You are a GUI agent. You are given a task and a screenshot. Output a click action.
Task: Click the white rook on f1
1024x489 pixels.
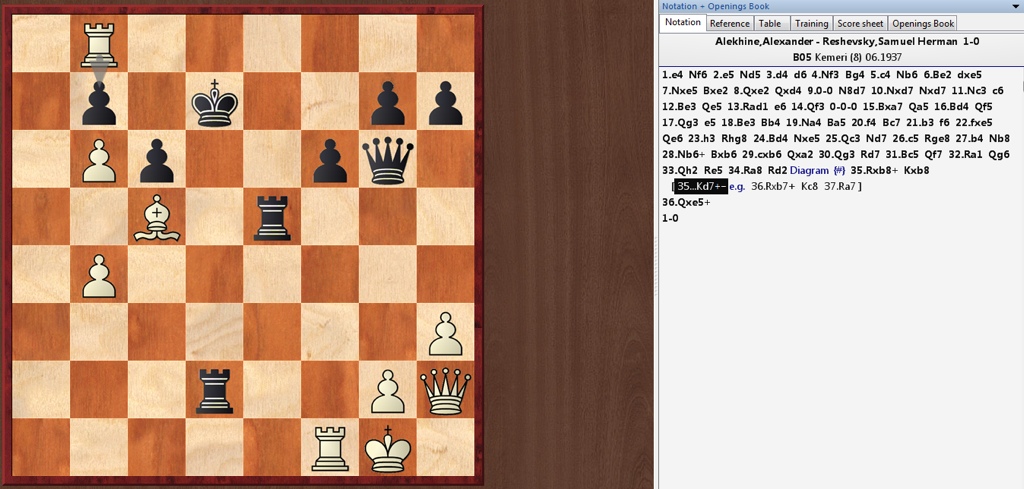click(330, 449)
